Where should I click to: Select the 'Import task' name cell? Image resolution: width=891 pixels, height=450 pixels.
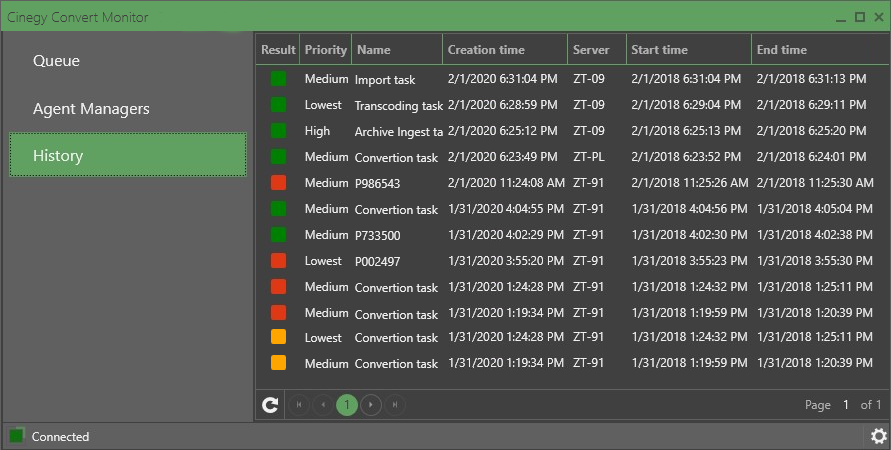(x=385, y=80)
